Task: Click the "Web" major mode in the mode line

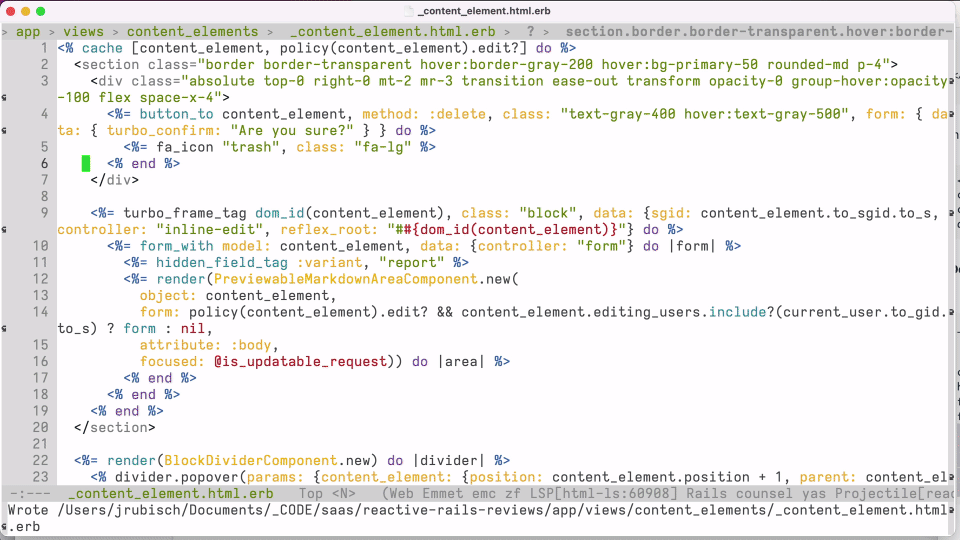Action: pos(403,493)
